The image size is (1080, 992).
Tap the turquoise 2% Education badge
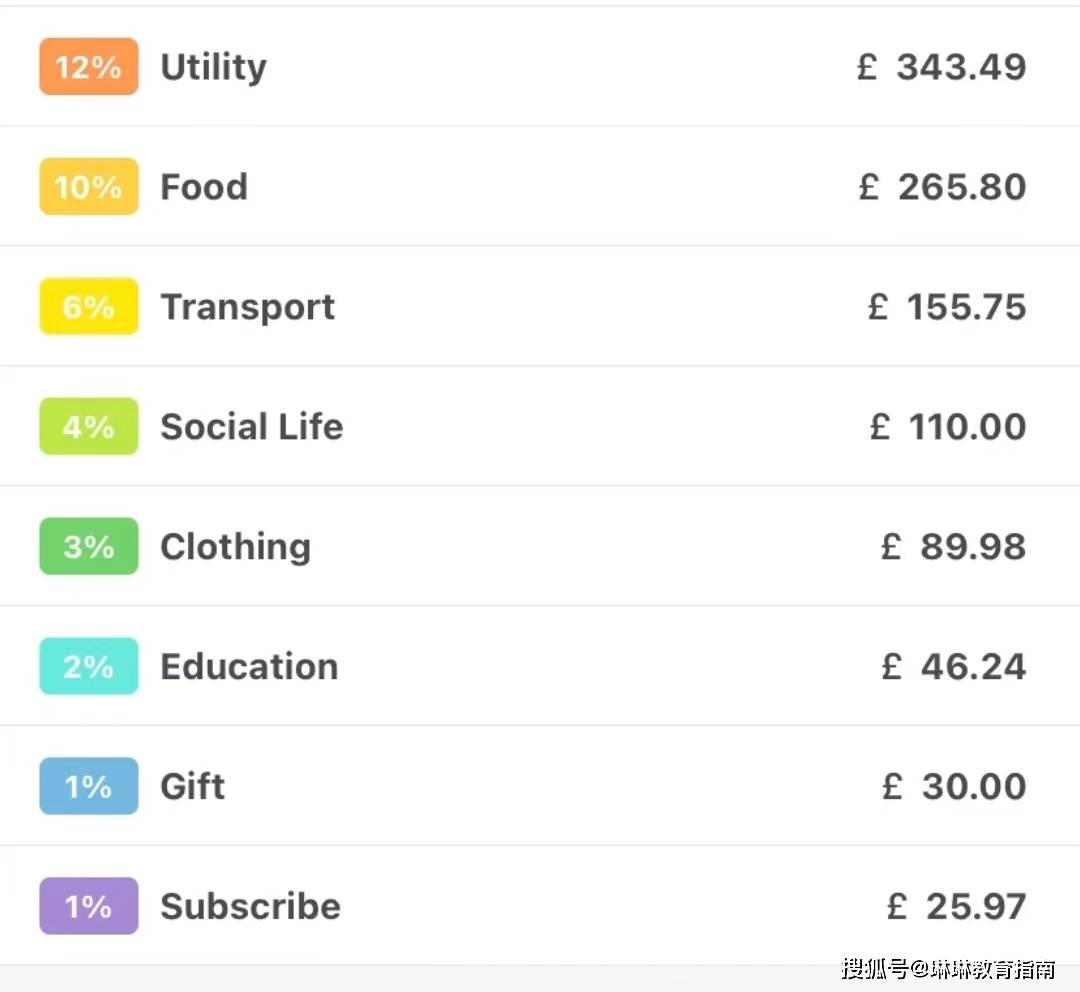pyautogui.click(x=89, y=667)
